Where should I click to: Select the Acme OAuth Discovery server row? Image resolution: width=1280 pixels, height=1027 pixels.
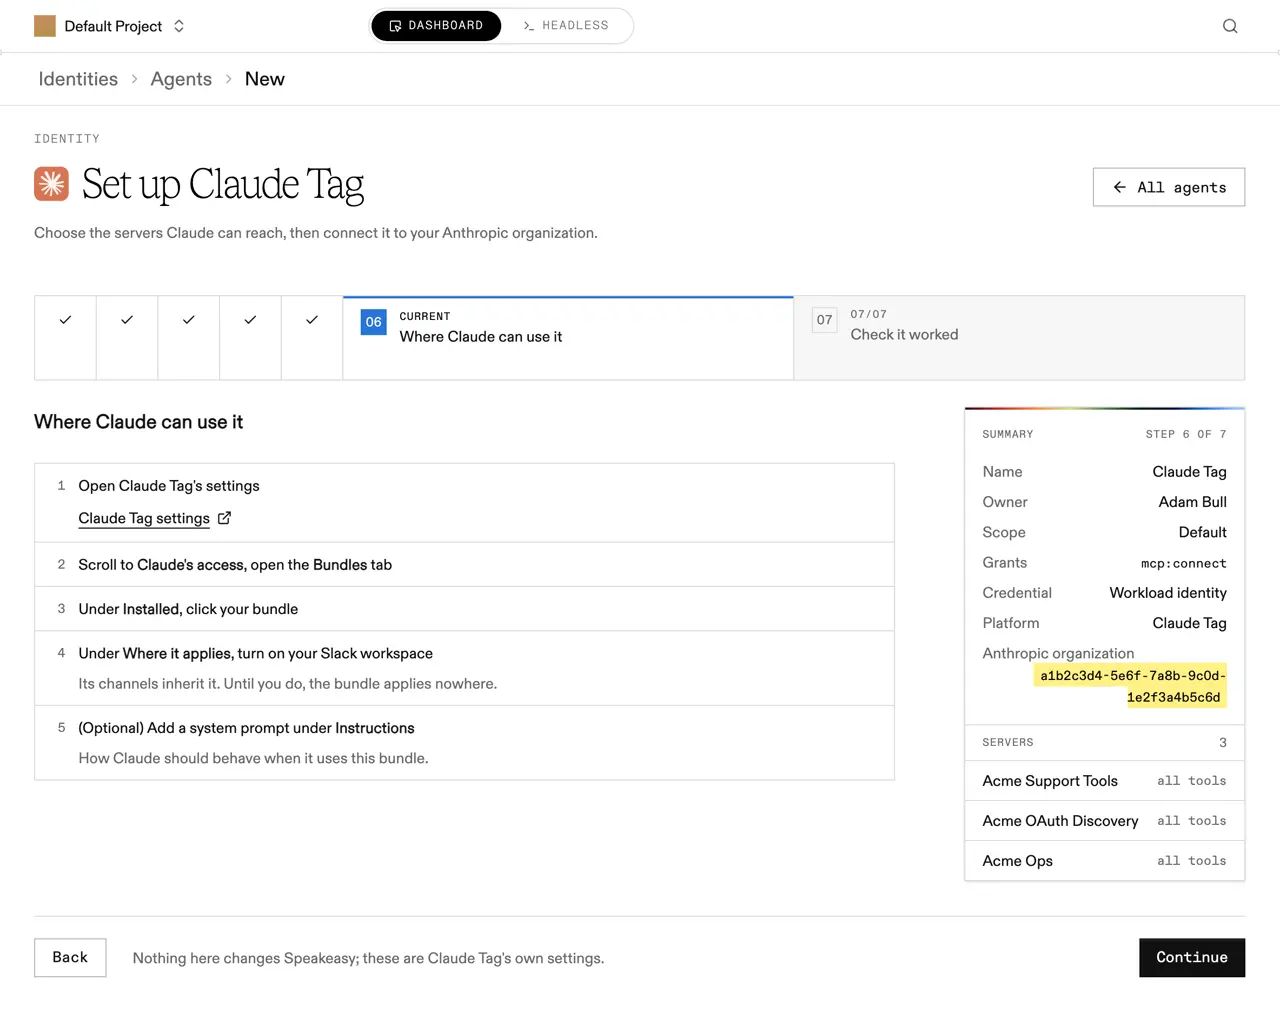[x=1104, y=821]
